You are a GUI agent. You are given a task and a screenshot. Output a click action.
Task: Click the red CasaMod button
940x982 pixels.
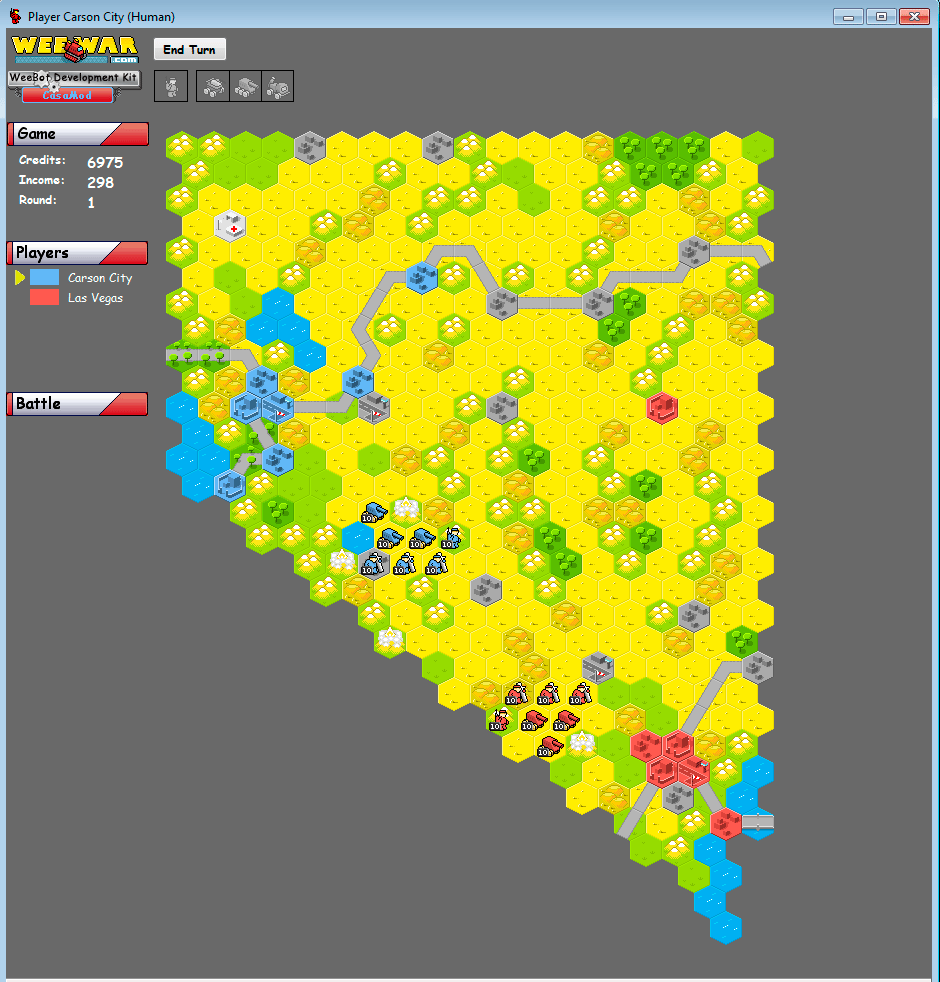(x=67, y=95)
